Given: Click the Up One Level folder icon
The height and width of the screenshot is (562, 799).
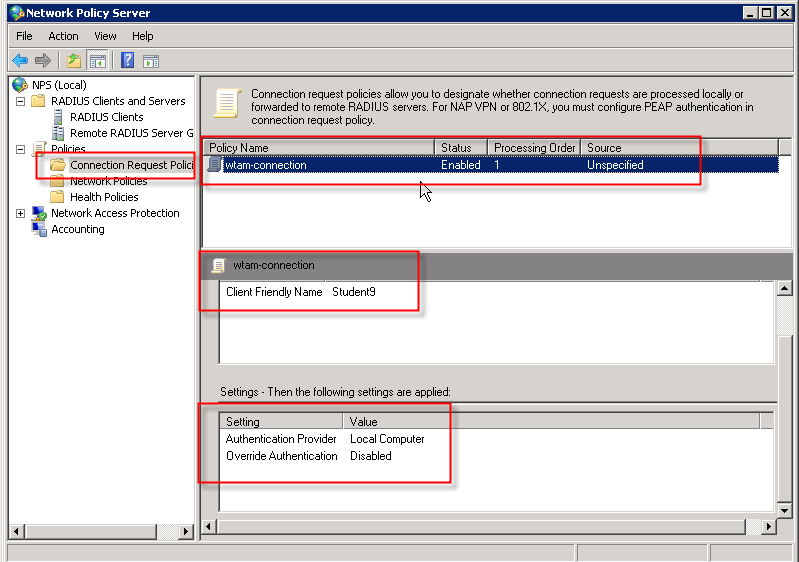Looking at the screenshot, I should [73, 61].
